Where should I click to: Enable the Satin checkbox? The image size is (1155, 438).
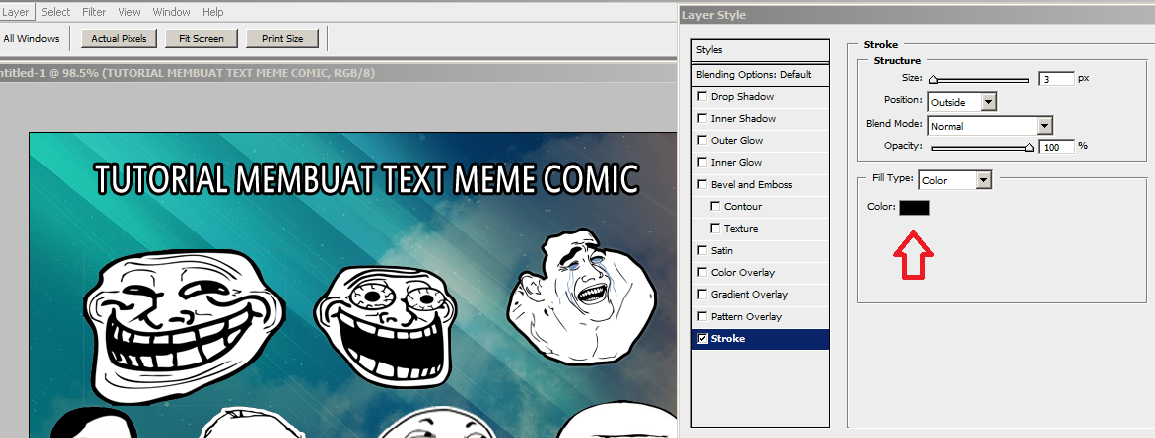click(702, 251)
